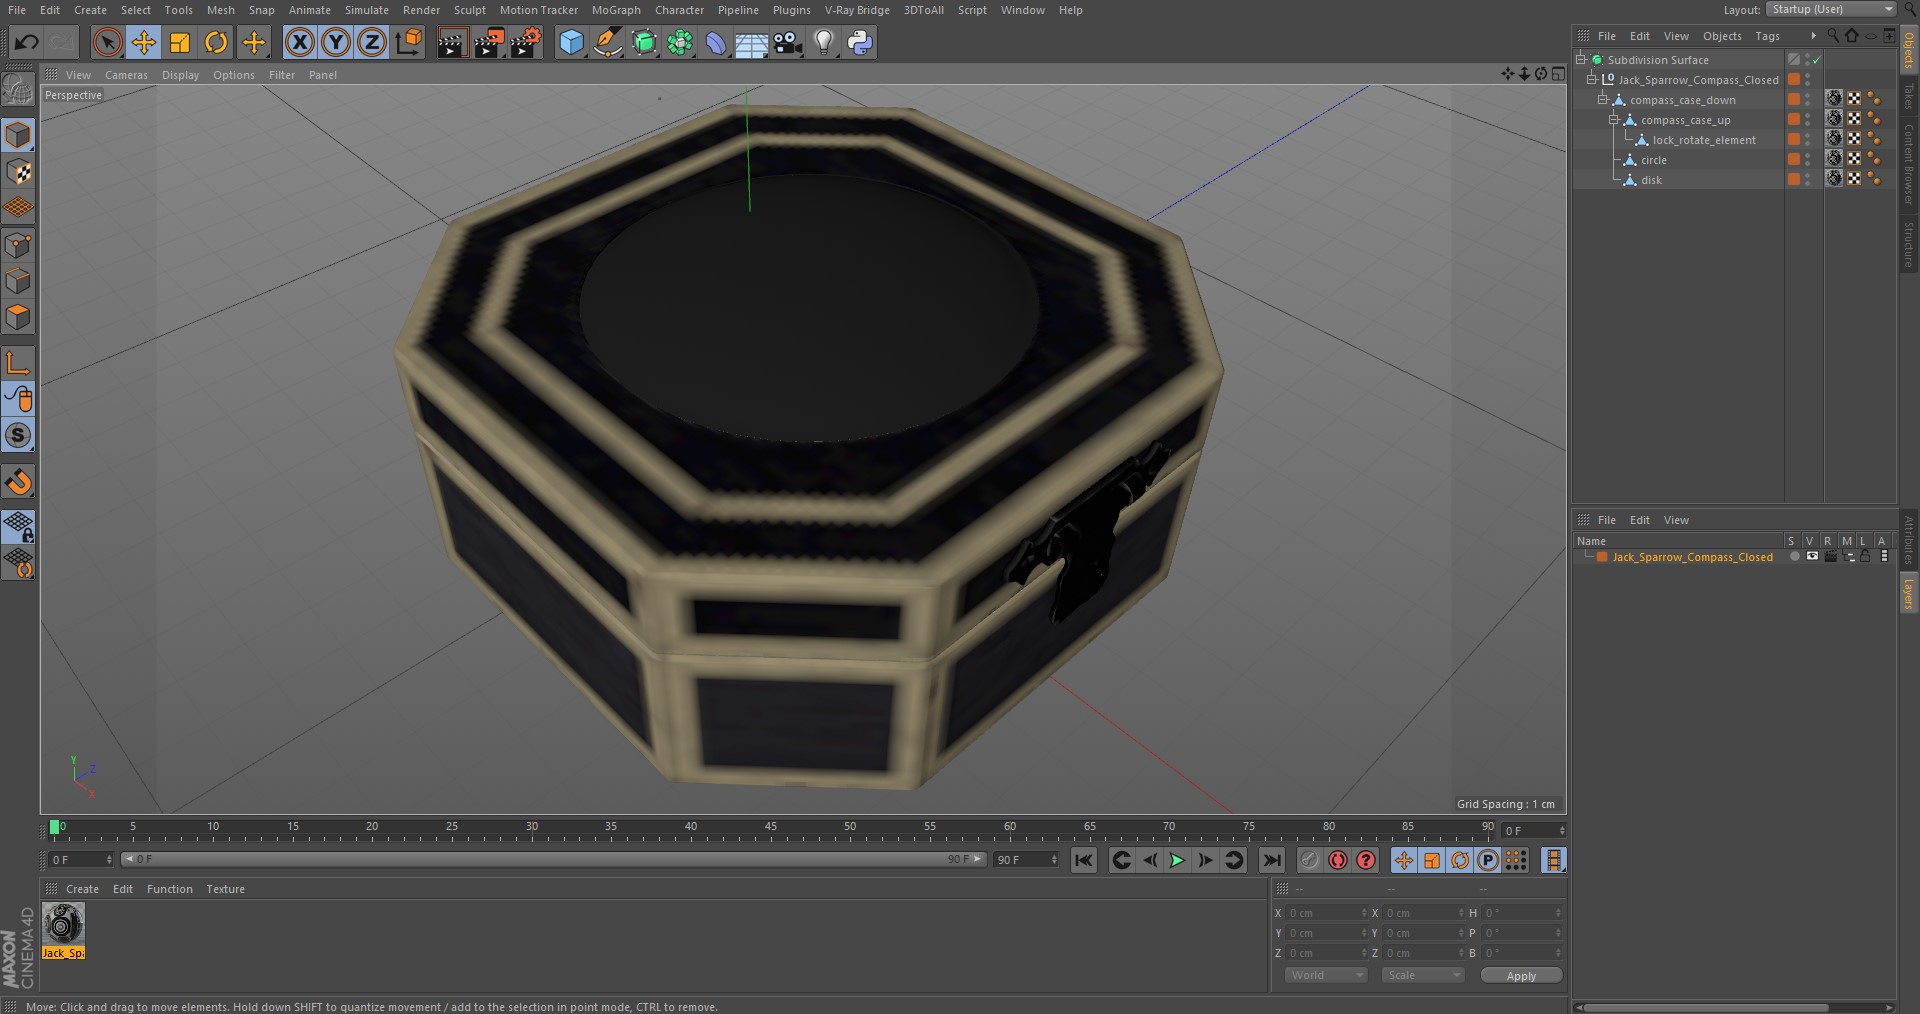
Task: Click the Jack_Sp material thumbnail
Action: (63, 923)
